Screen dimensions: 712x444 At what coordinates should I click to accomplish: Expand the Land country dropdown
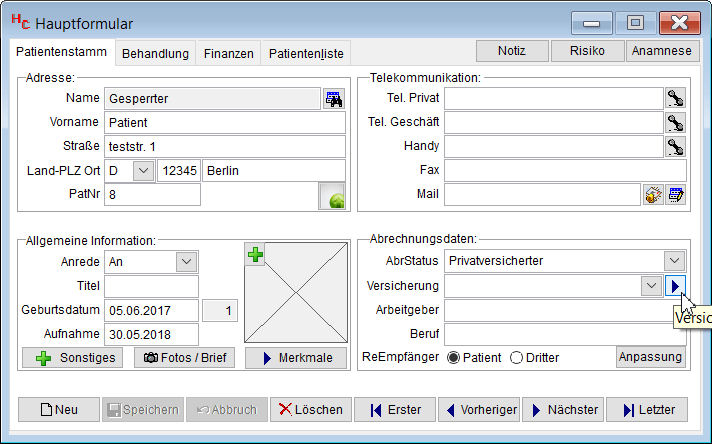point(142,170)
